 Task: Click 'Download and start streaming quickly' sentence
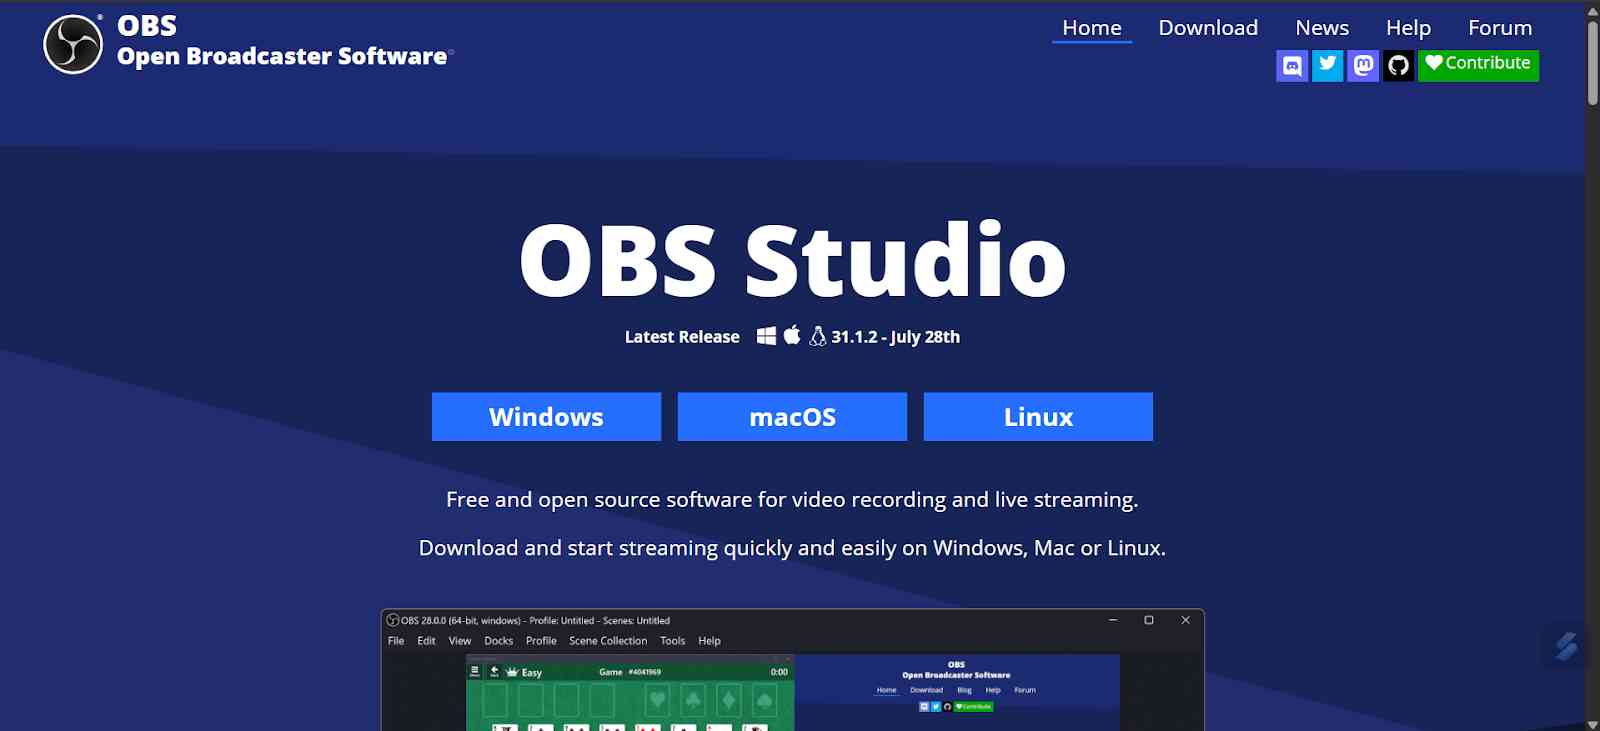coord(792,548)
